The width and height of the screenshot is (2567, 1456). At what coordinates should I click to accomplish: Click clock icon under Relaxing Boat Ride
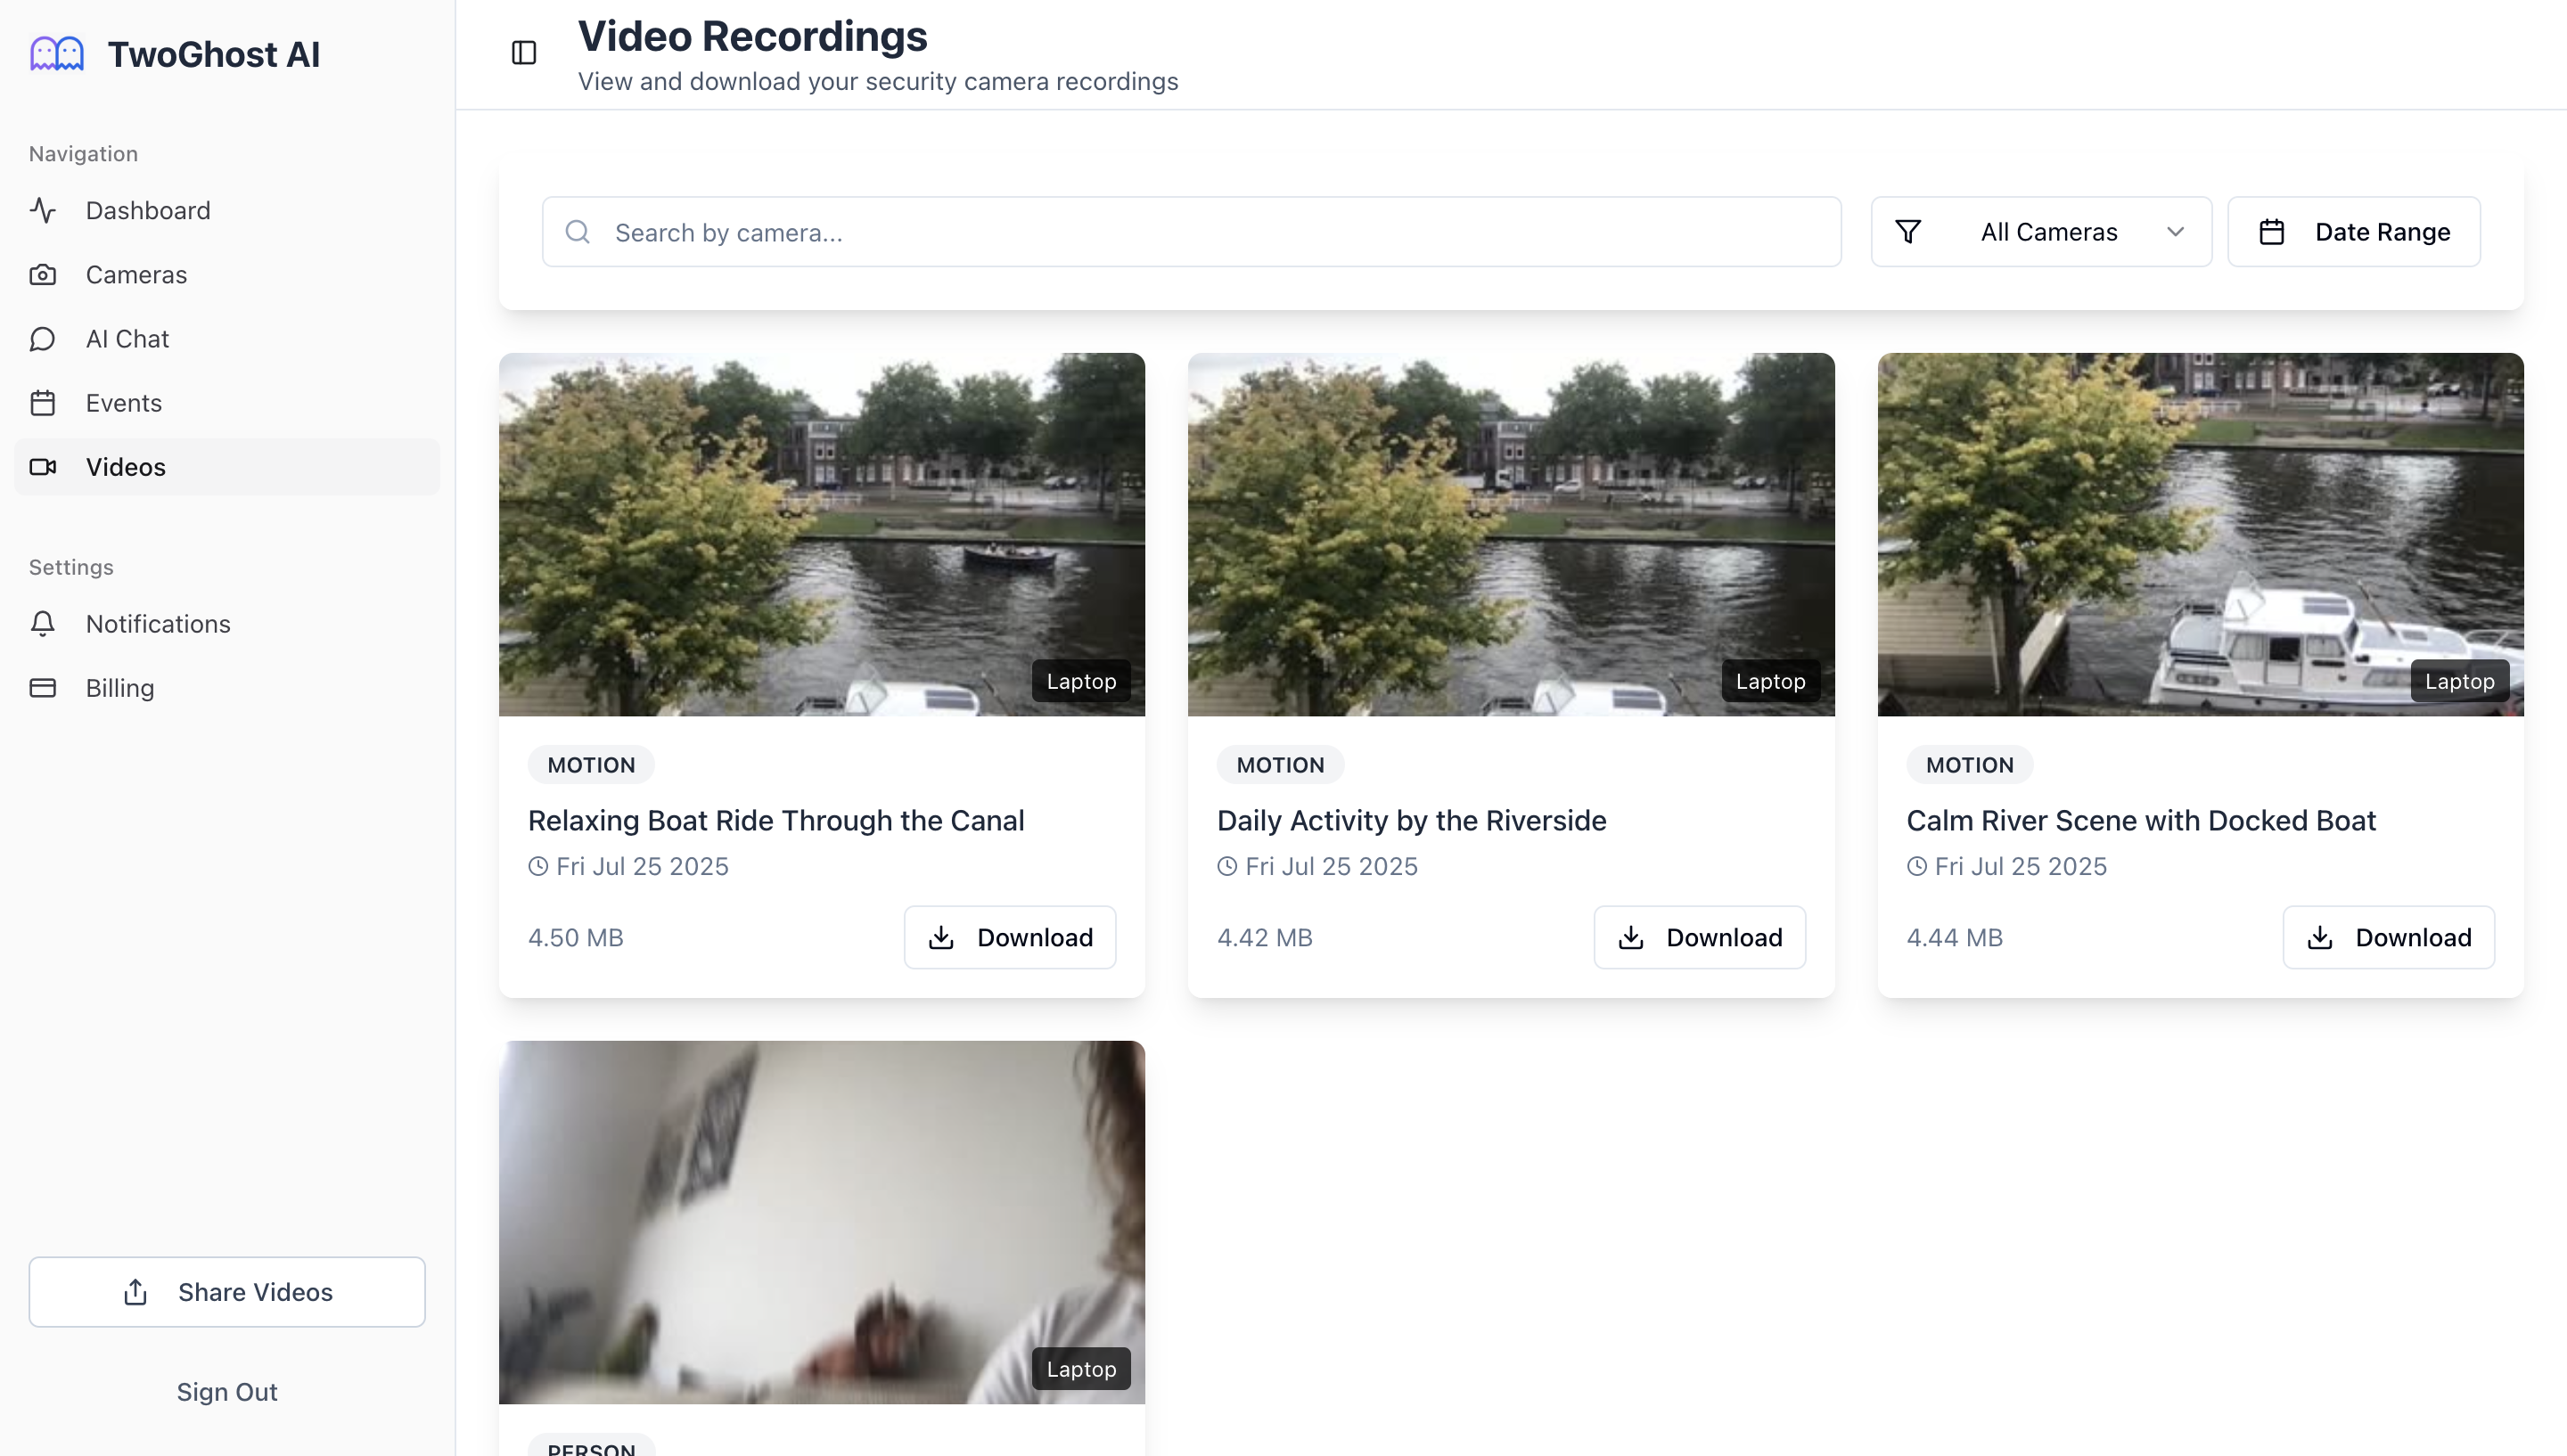click(x=538, y=867)
